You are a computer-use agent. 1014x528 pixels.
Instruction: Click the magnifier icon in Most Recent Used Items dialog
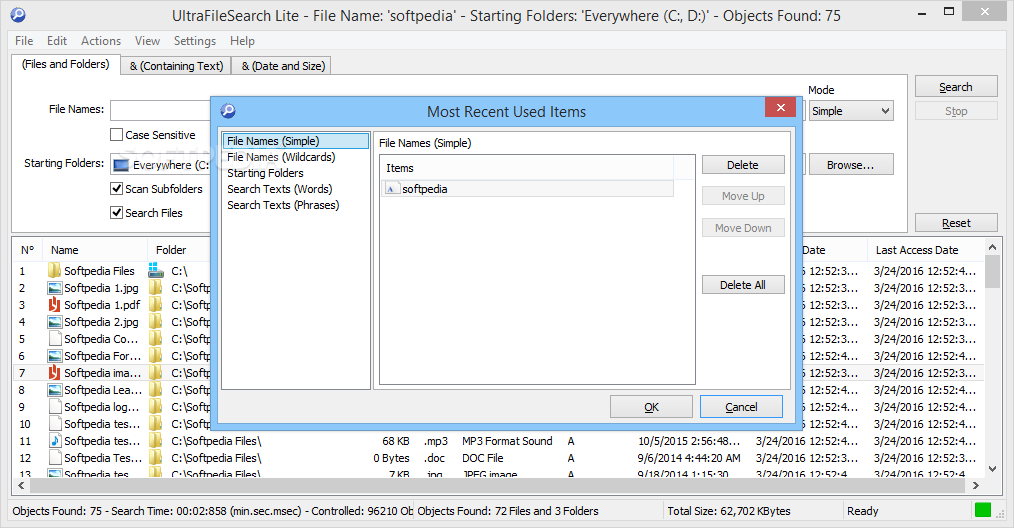pos(228,111)
